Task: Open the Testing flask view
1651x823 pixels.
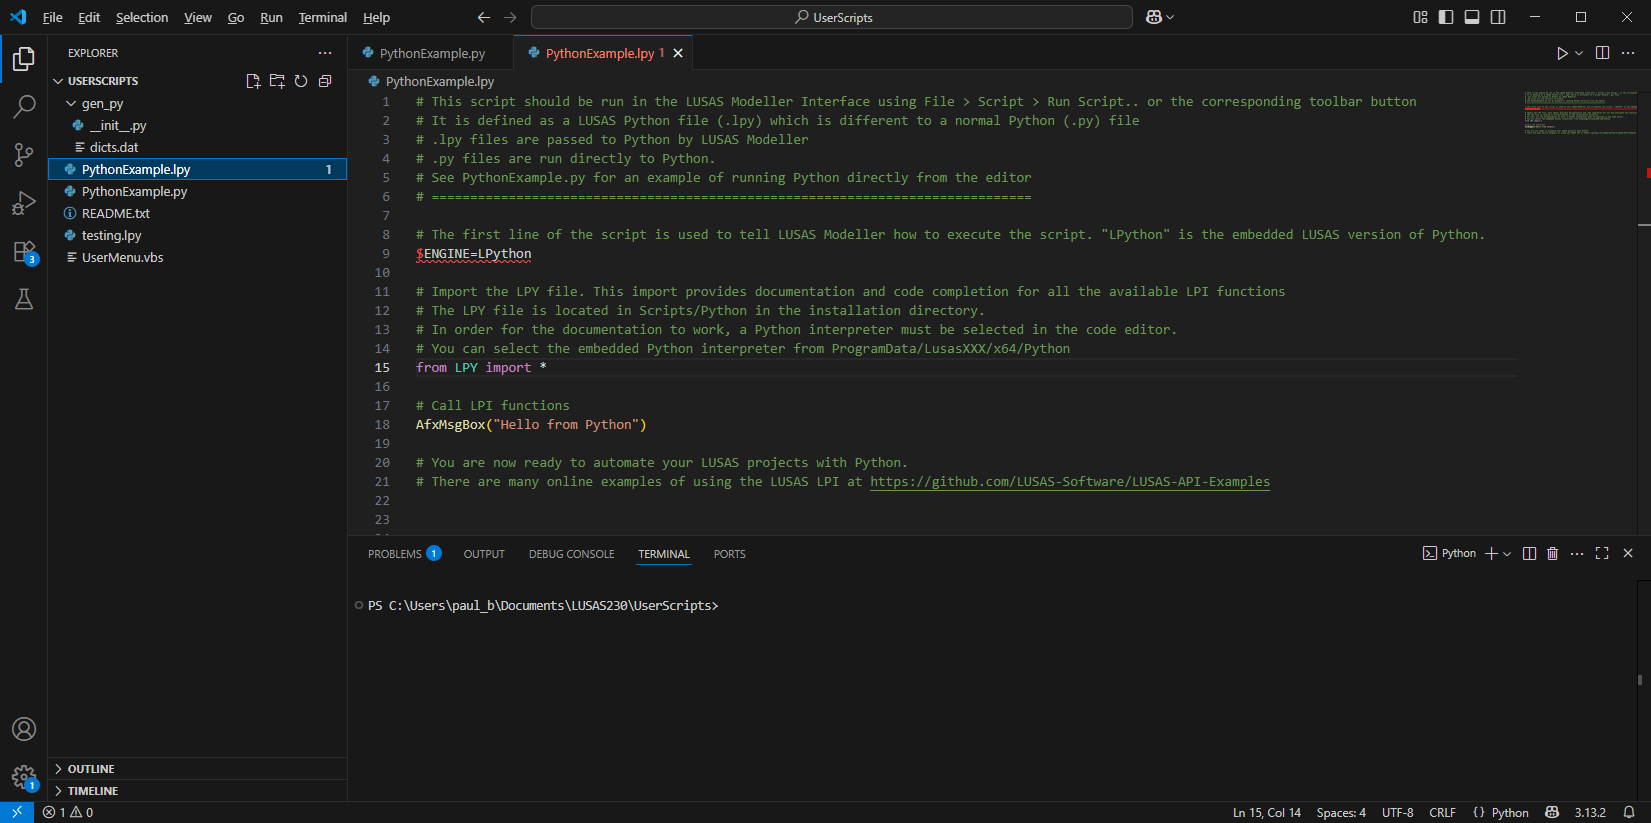Action: [x=24, y=299]
